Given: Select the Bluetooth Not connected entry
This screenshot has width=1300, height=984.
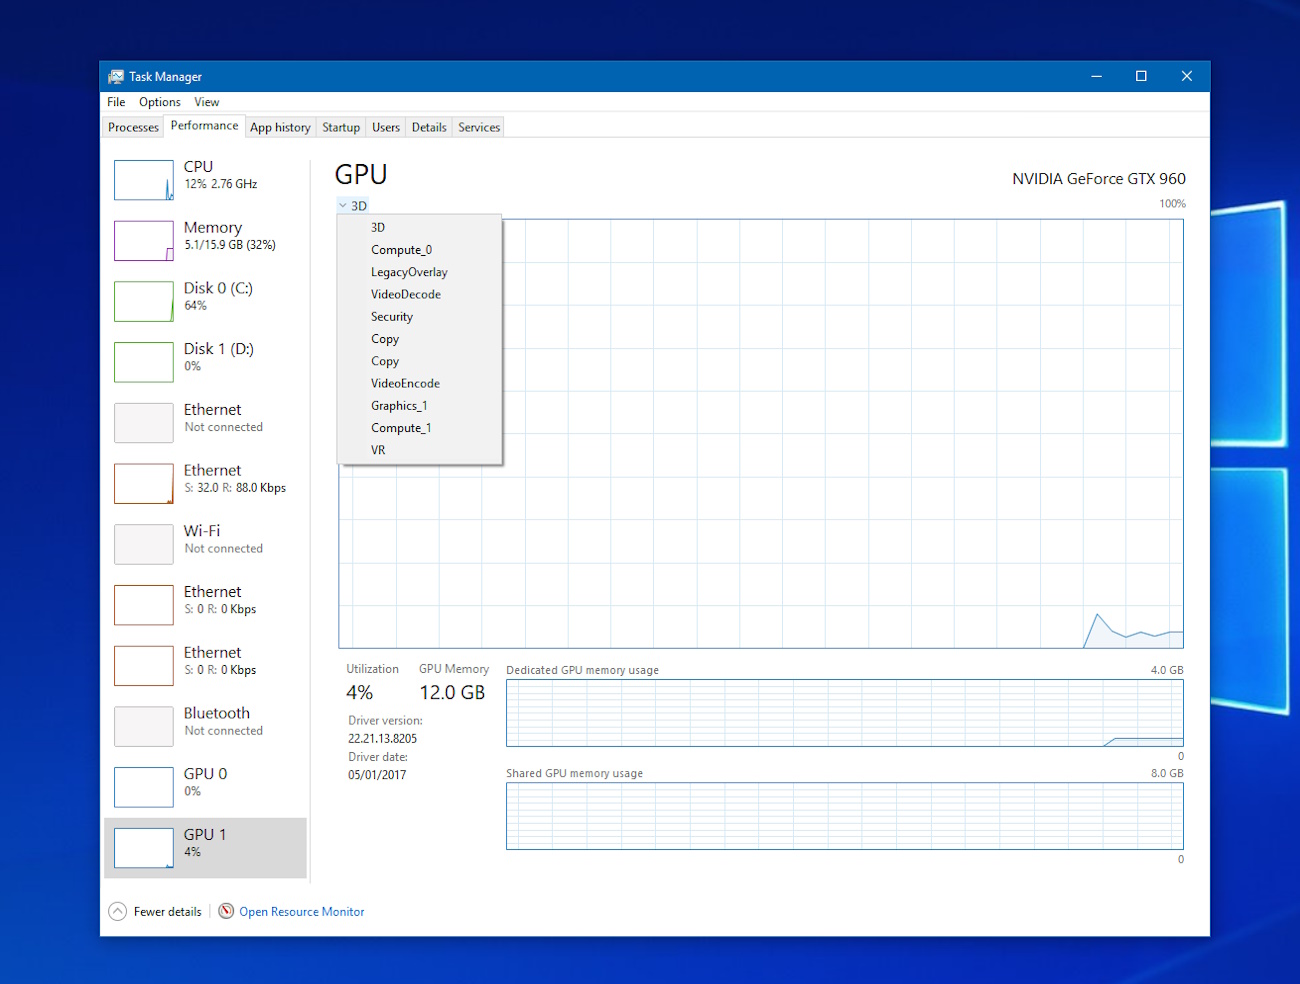Looking at the screenshot, I should click(x=205, y=726).
